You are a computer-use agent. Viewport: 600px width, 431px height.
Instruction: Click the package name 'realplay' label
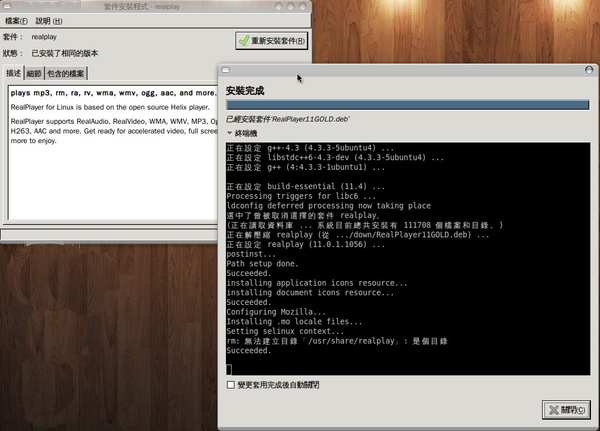[44, 37]
